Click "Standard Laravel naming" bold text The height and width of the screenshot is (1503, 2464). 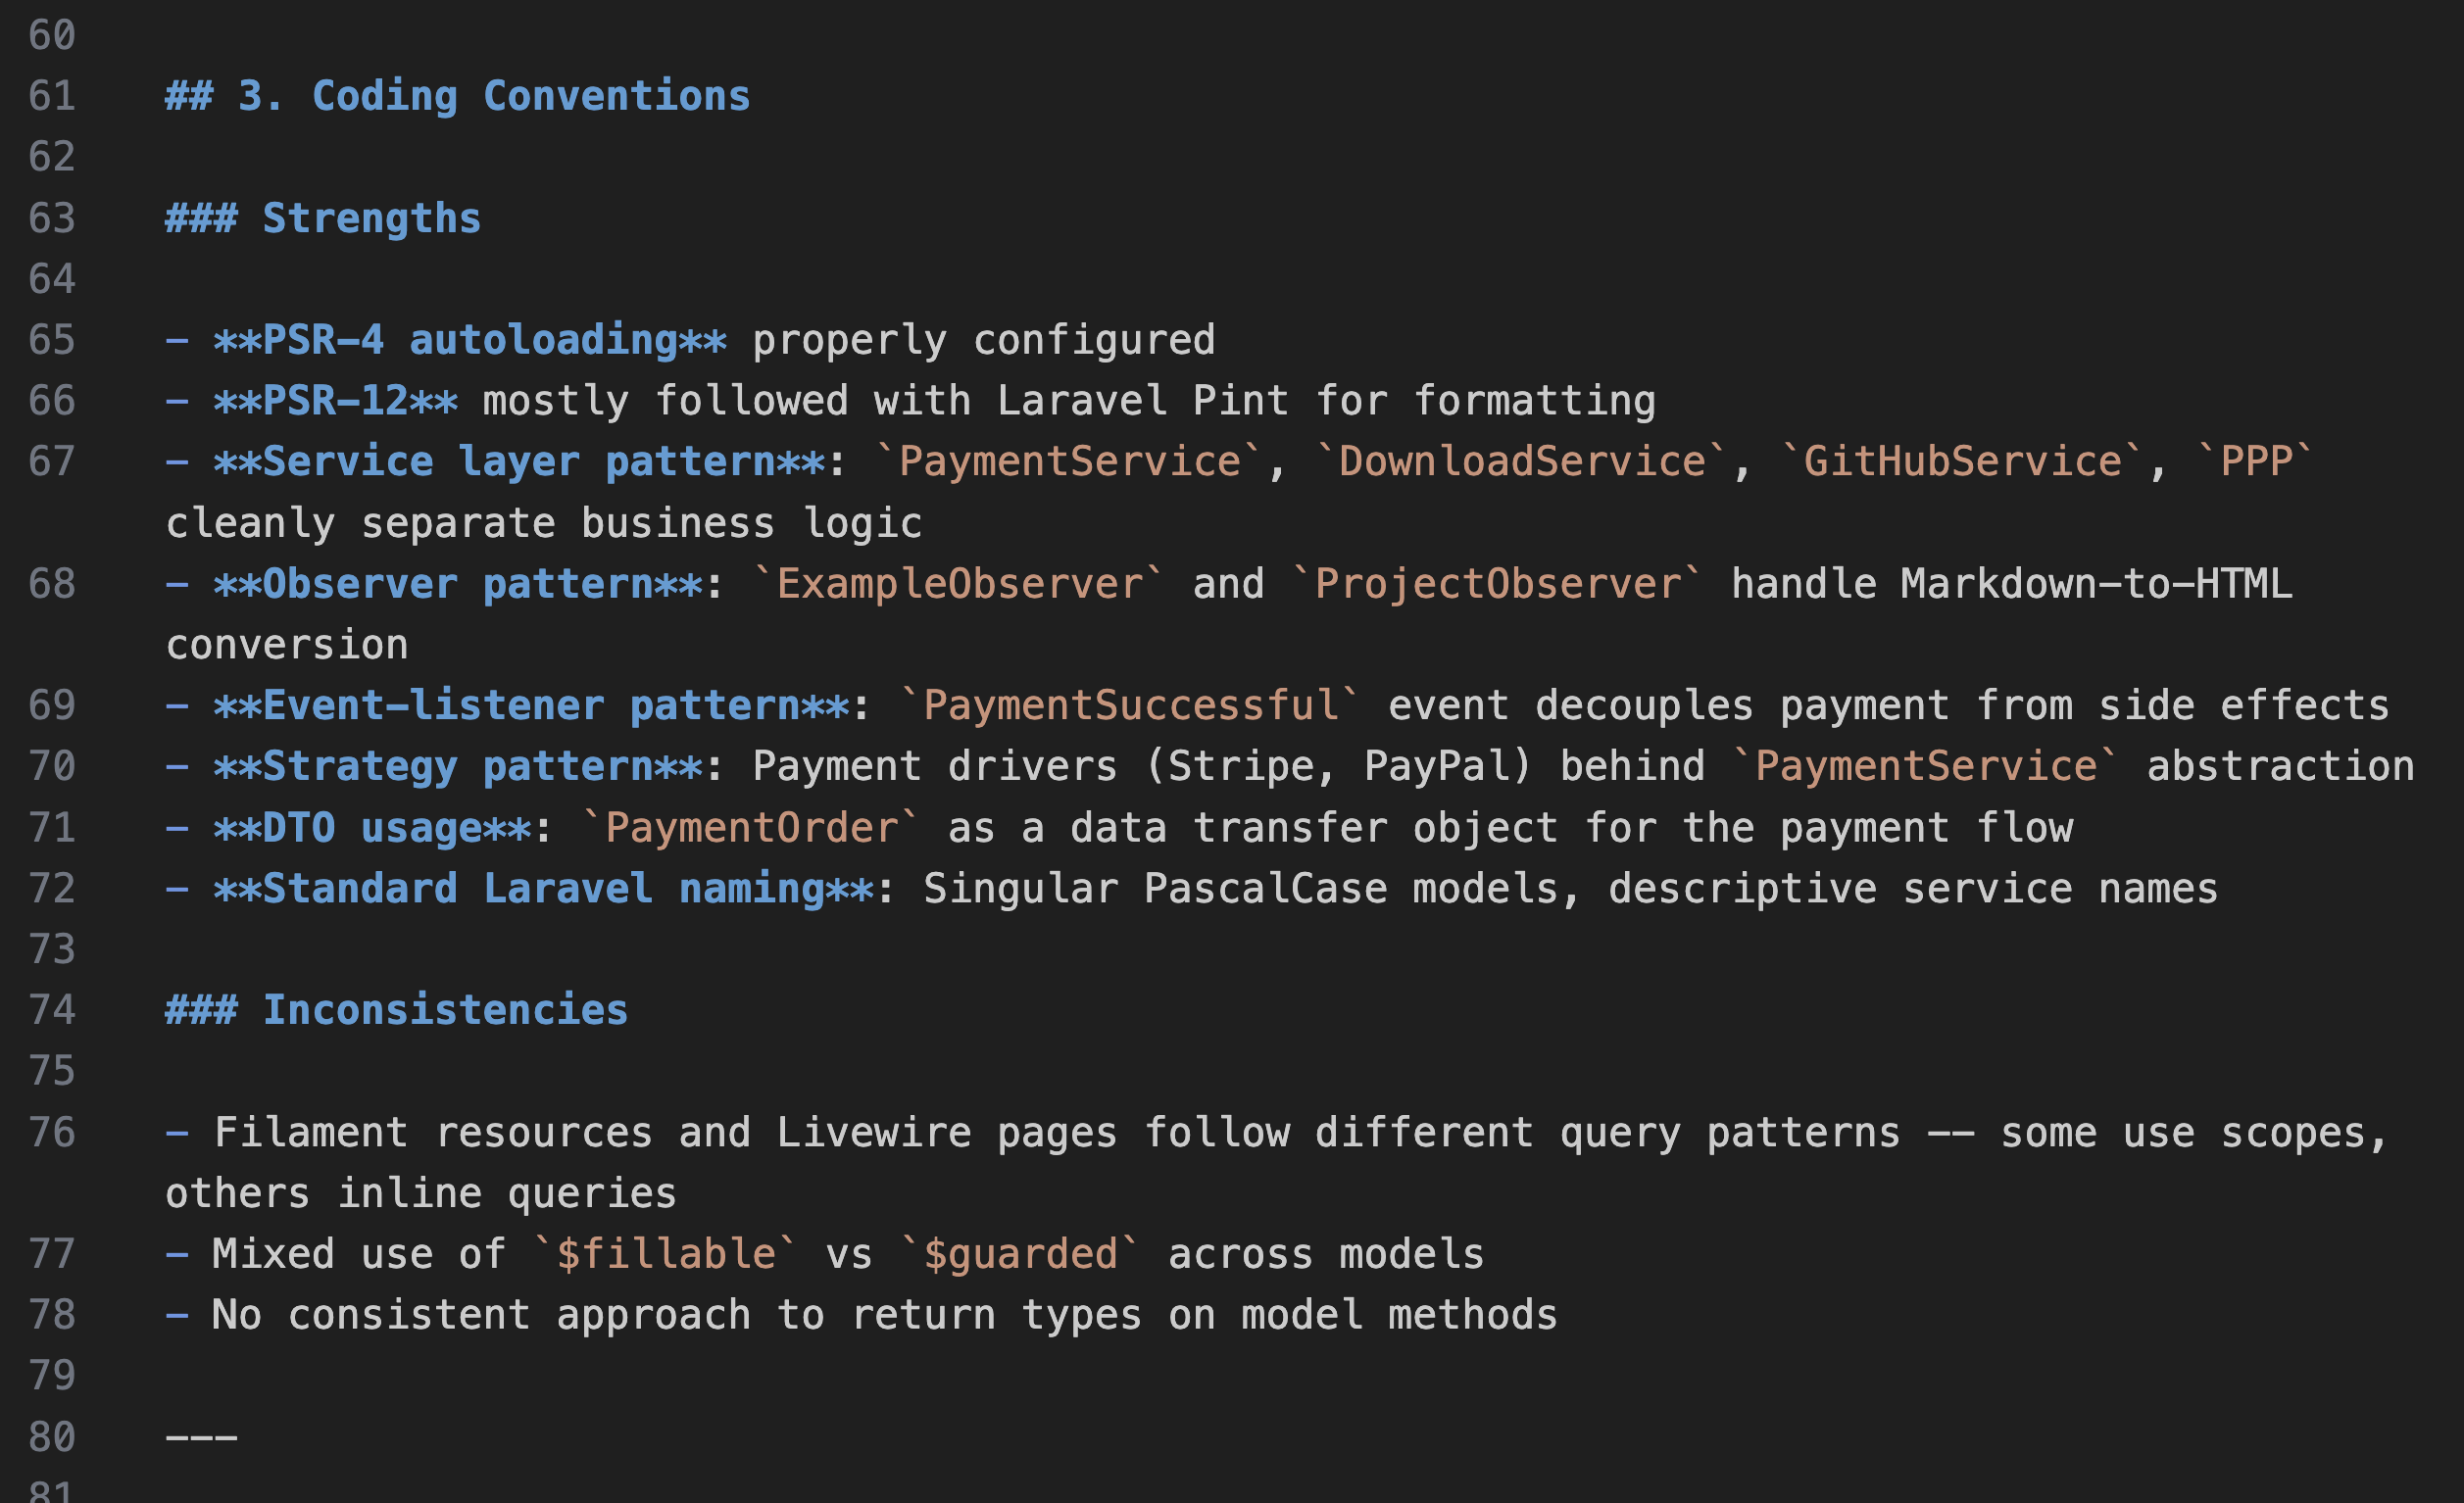[x=544, y=889]
